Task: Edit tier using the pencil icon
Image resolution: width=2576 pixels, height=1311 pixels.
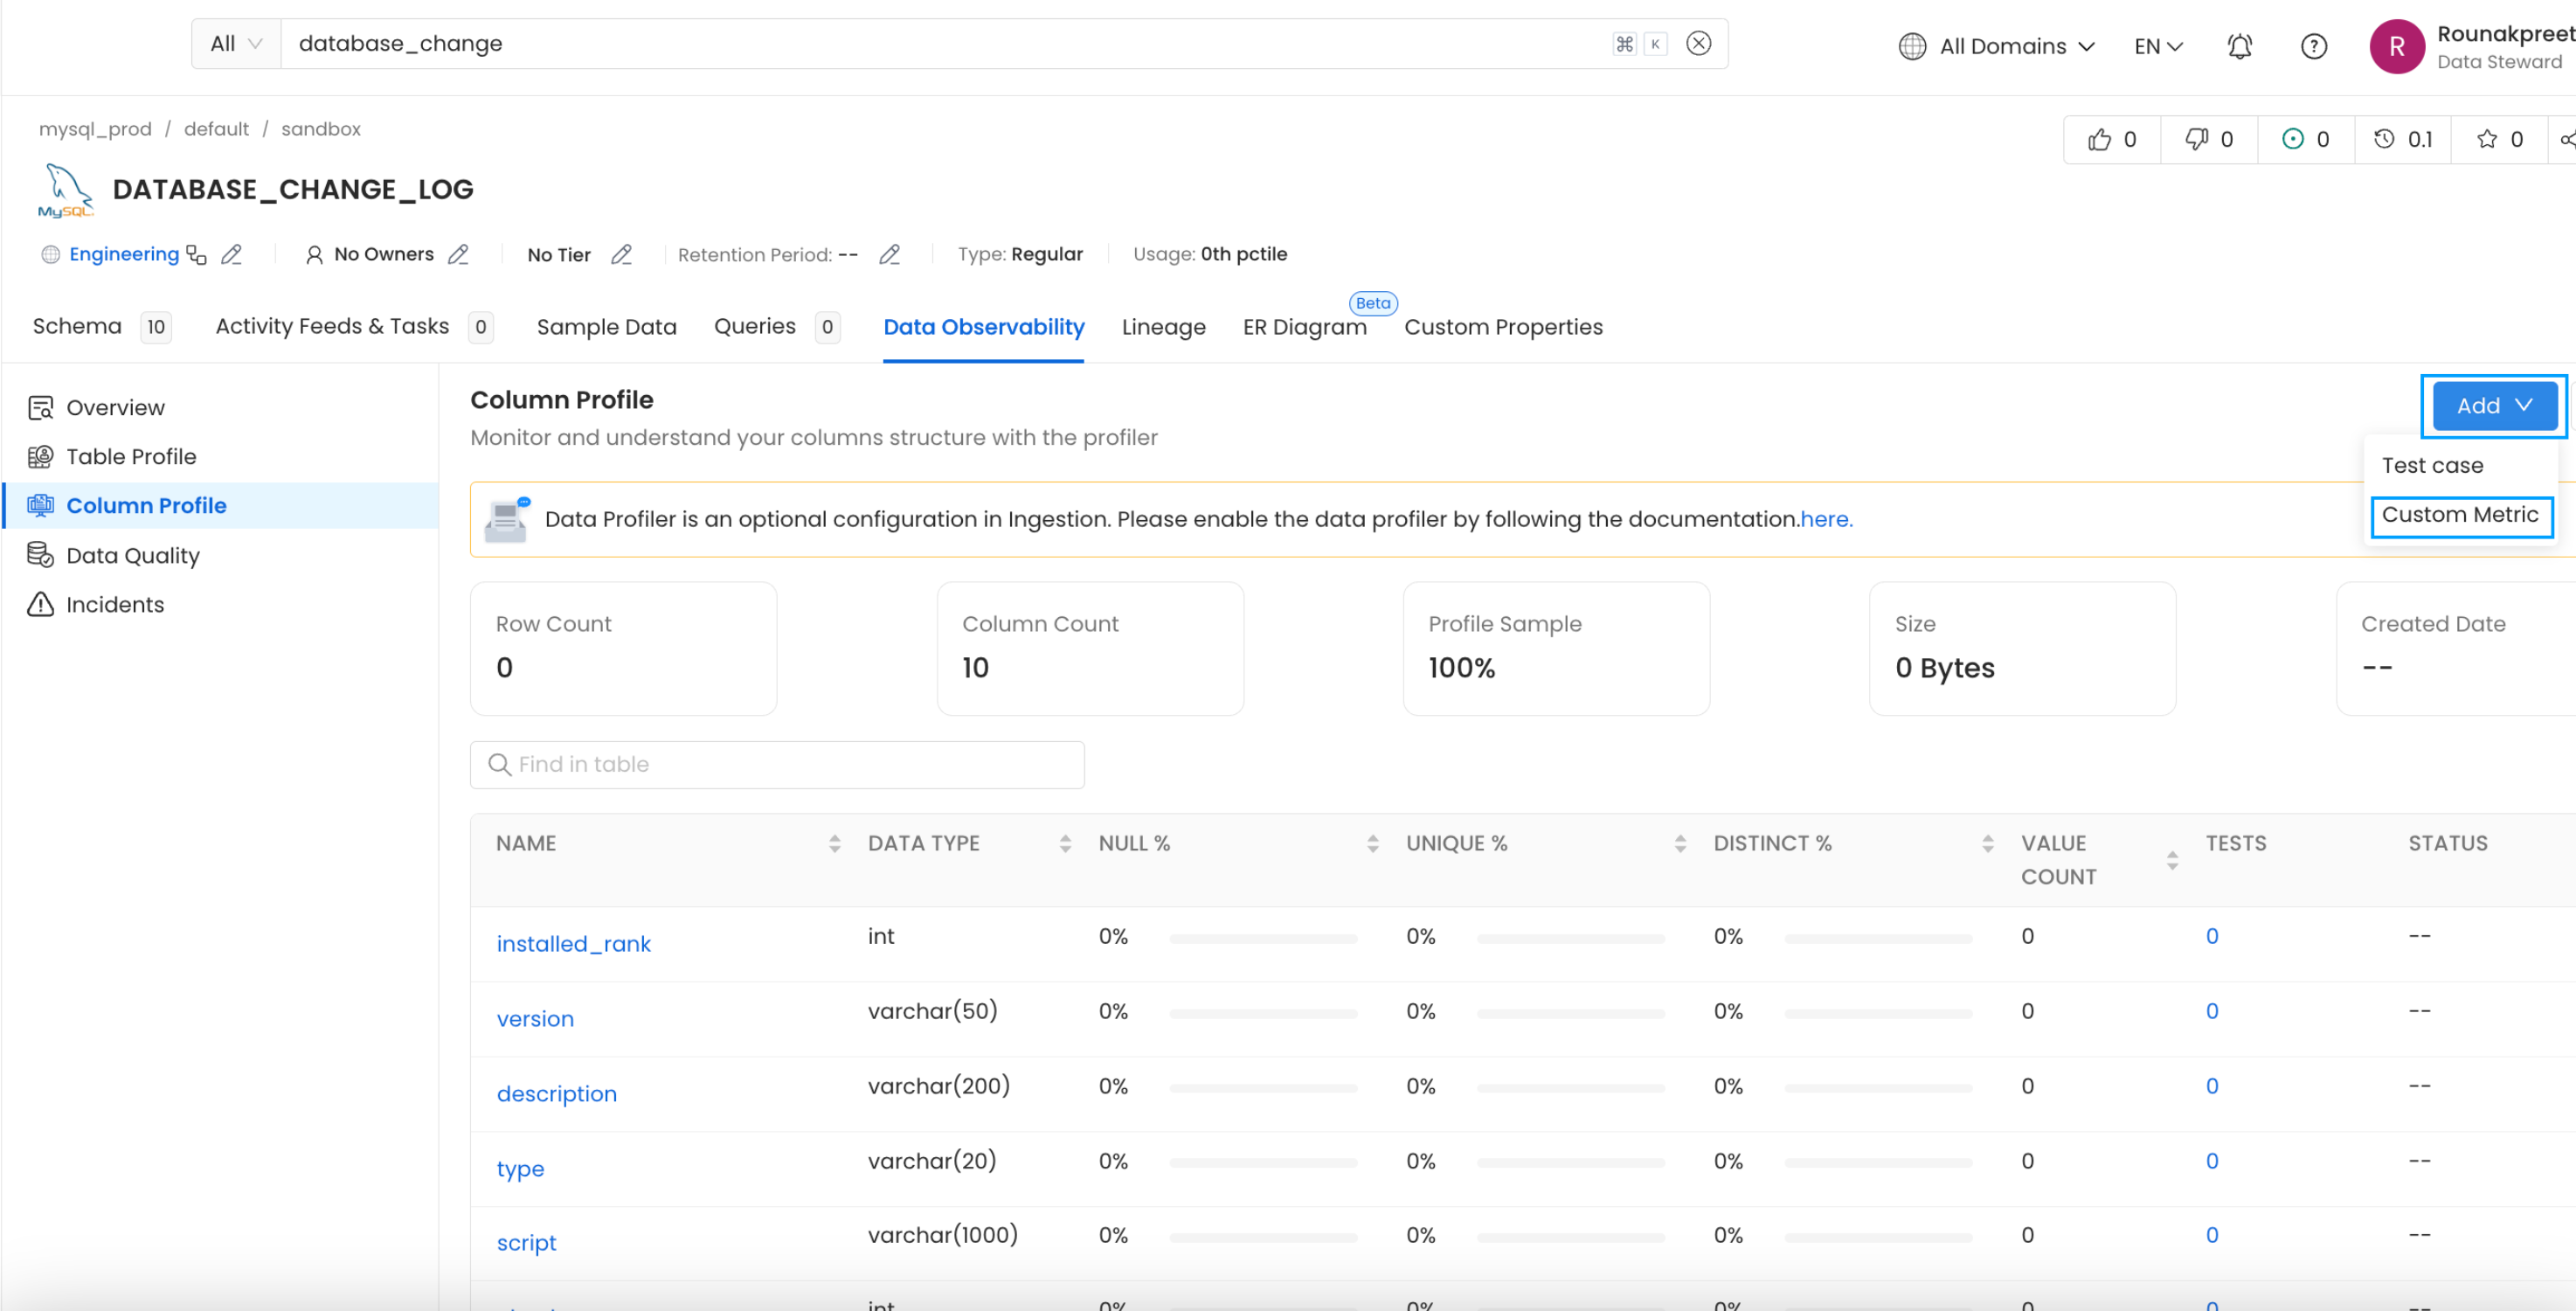Action: click(621, 254)
